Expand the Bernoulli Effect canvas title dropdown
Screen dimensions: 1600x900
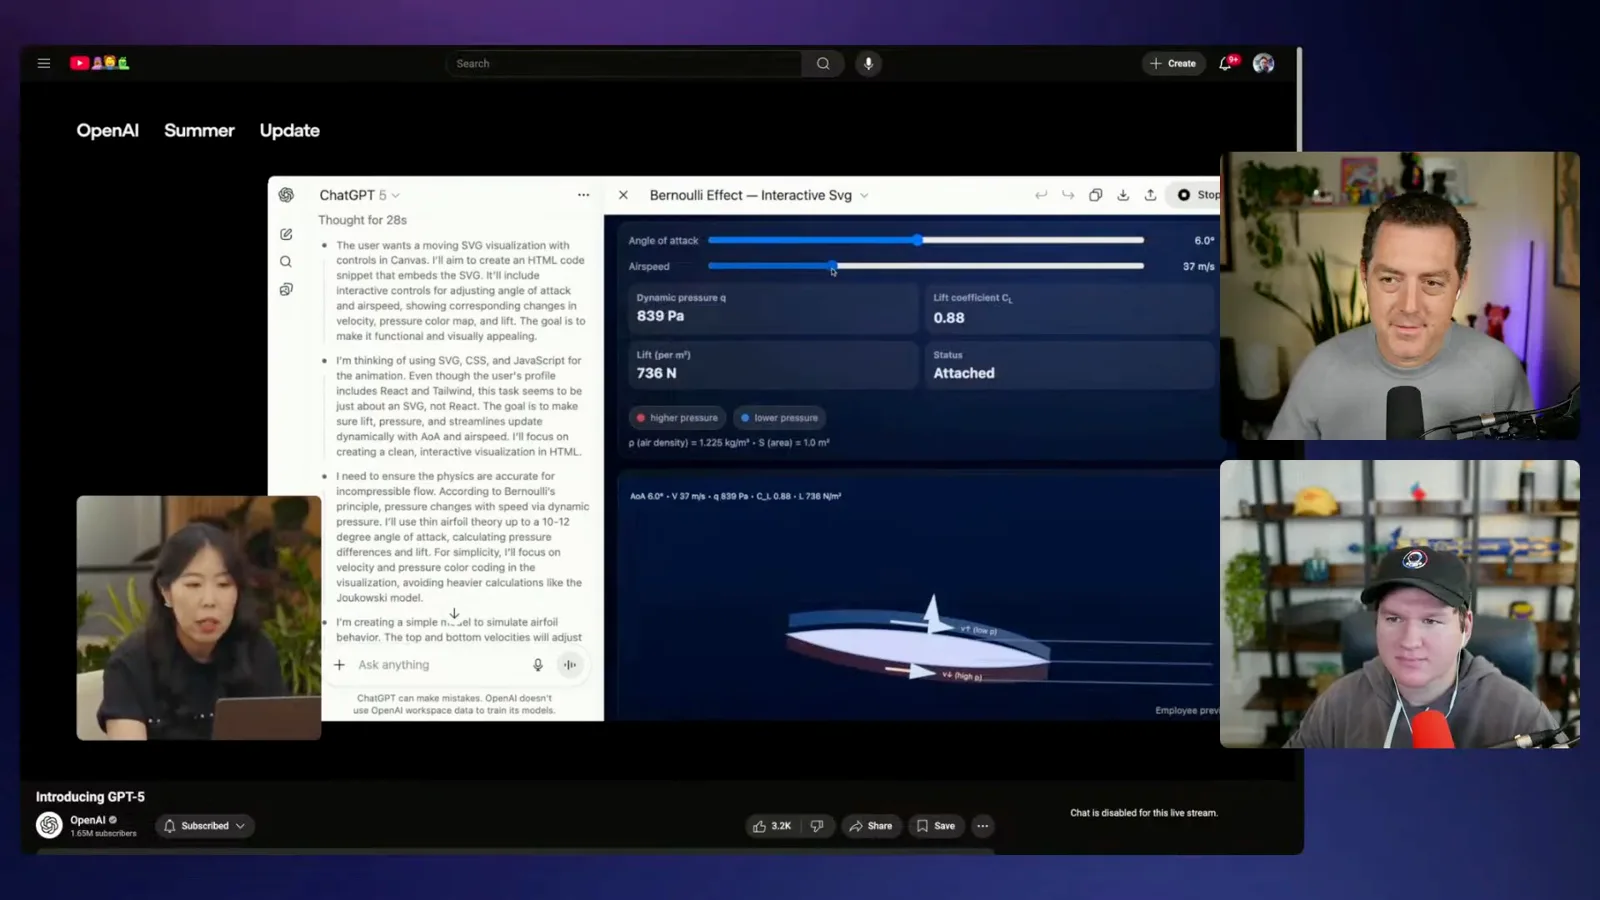[759, 195]
